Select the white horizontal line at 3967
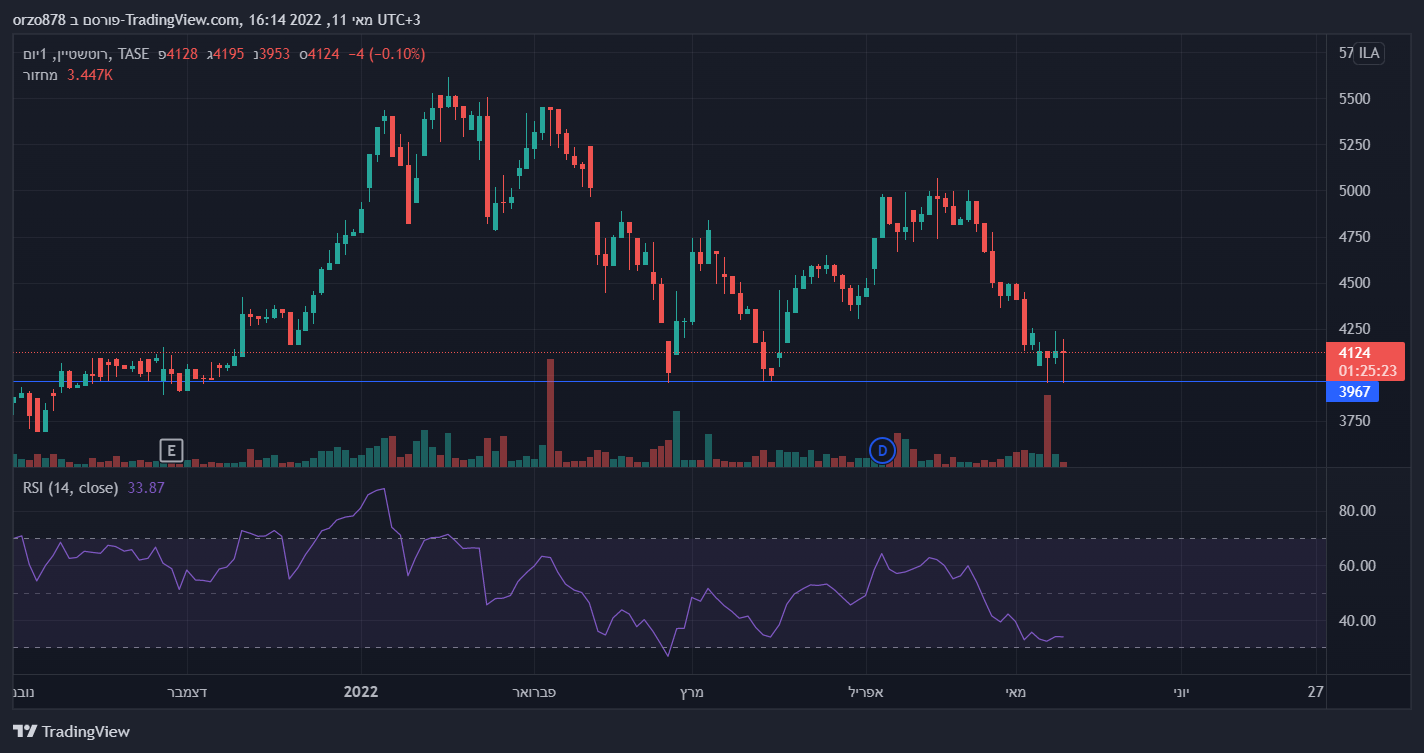Viewport: 1424px width, 753px height. click(x=668, y=381)
